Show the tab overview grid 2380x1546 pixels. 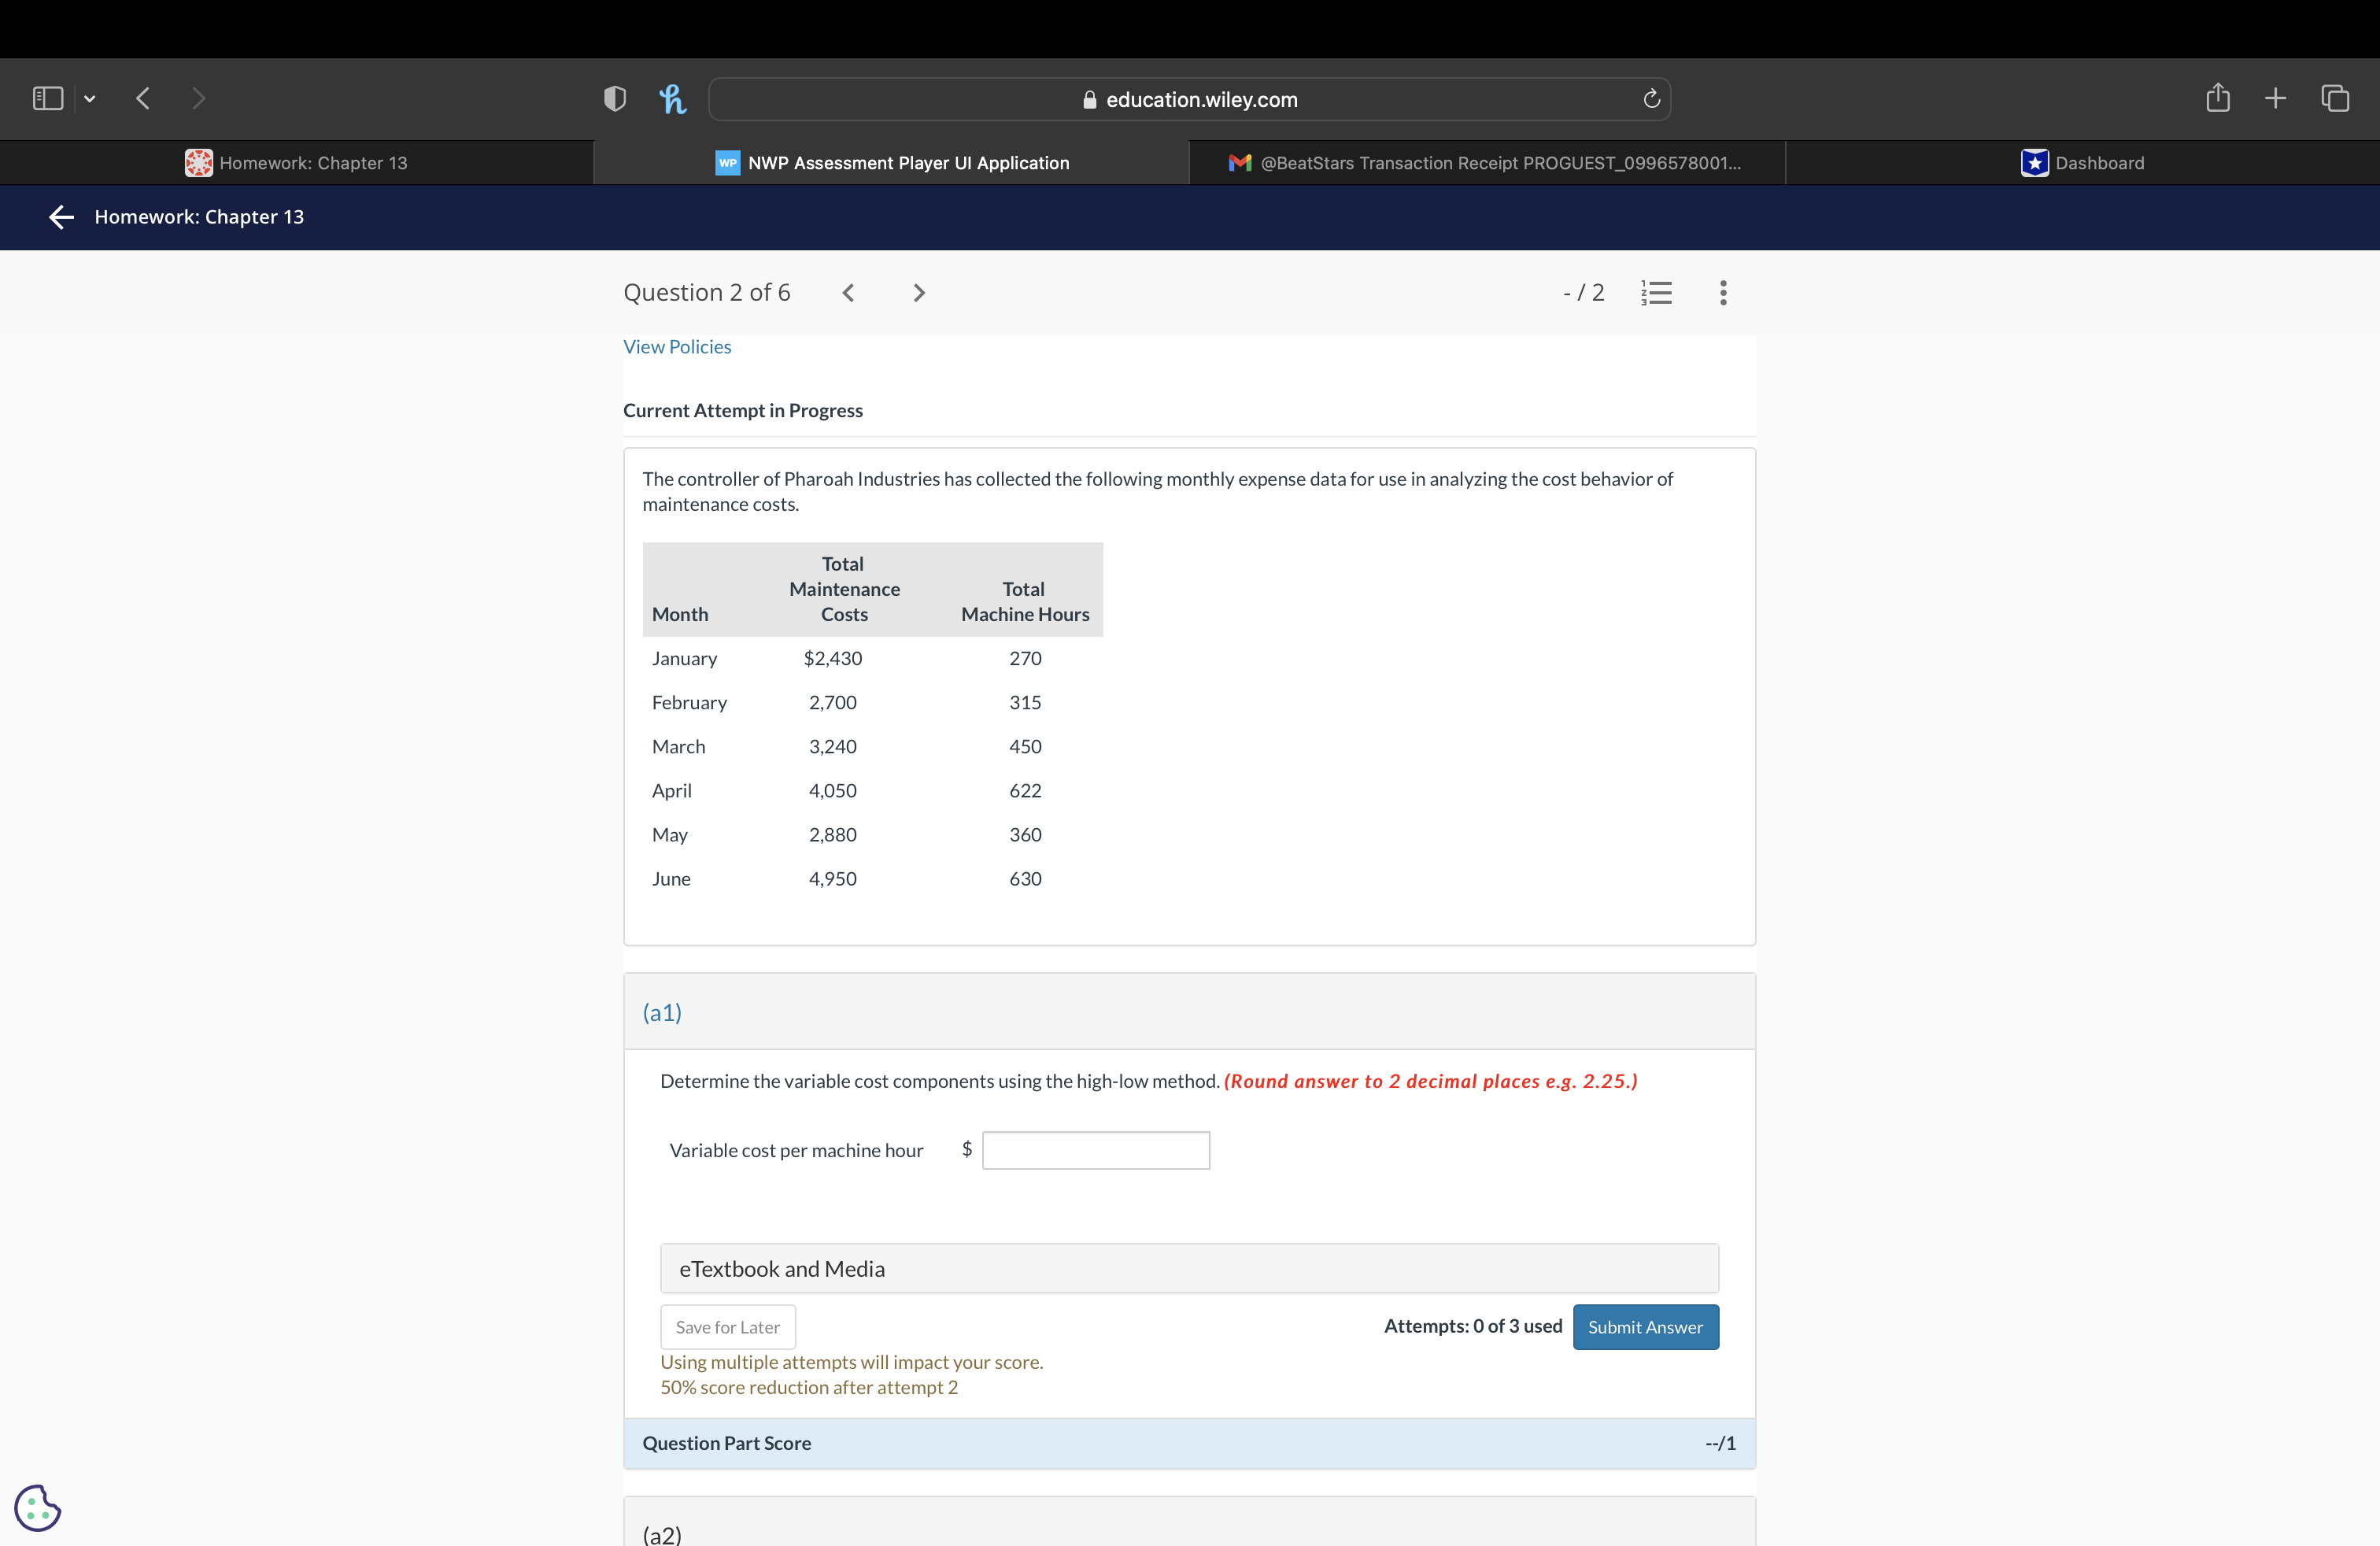[x=2336, y=97]
